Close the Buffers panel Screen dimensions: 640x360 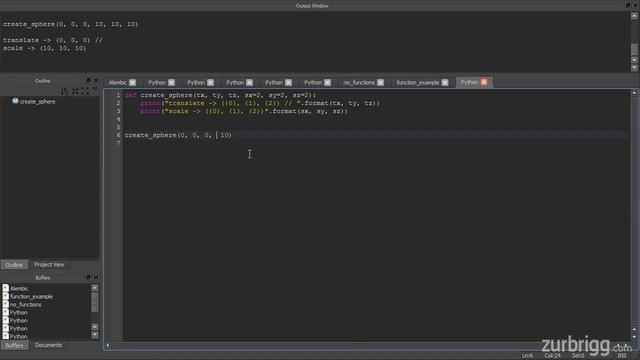(x=96, y=277)
